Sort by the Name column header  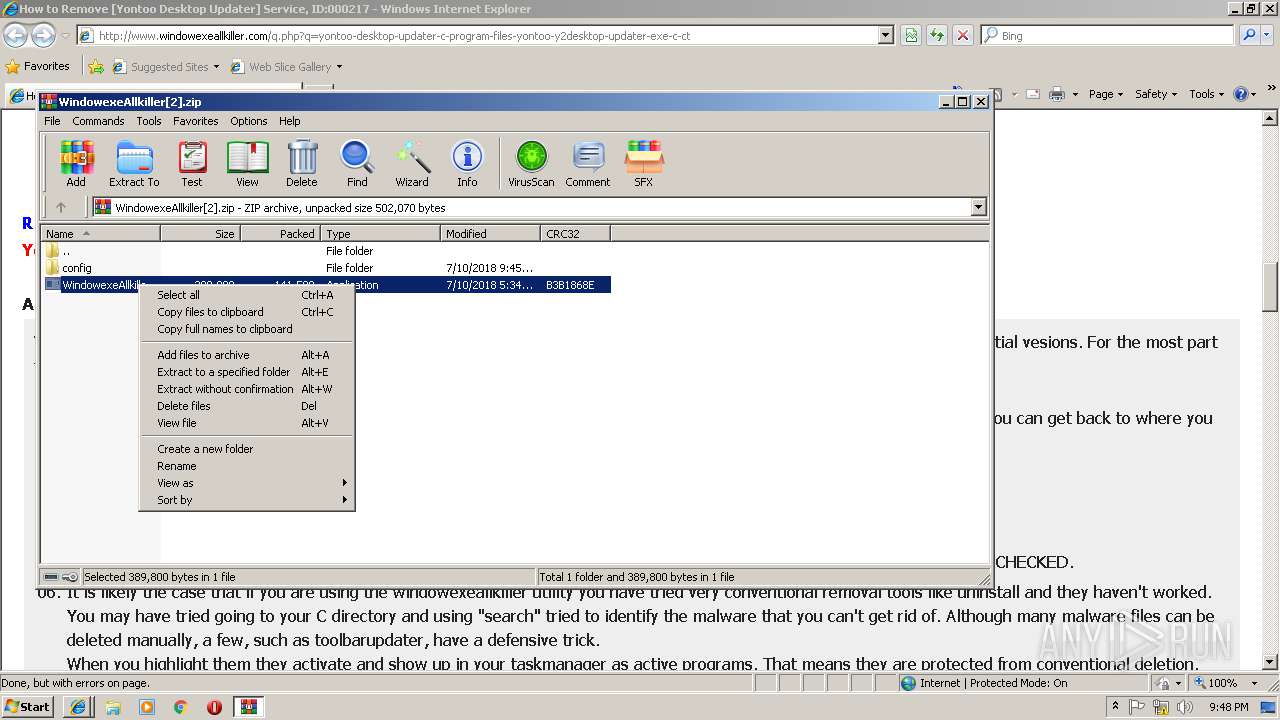[100, 234]
